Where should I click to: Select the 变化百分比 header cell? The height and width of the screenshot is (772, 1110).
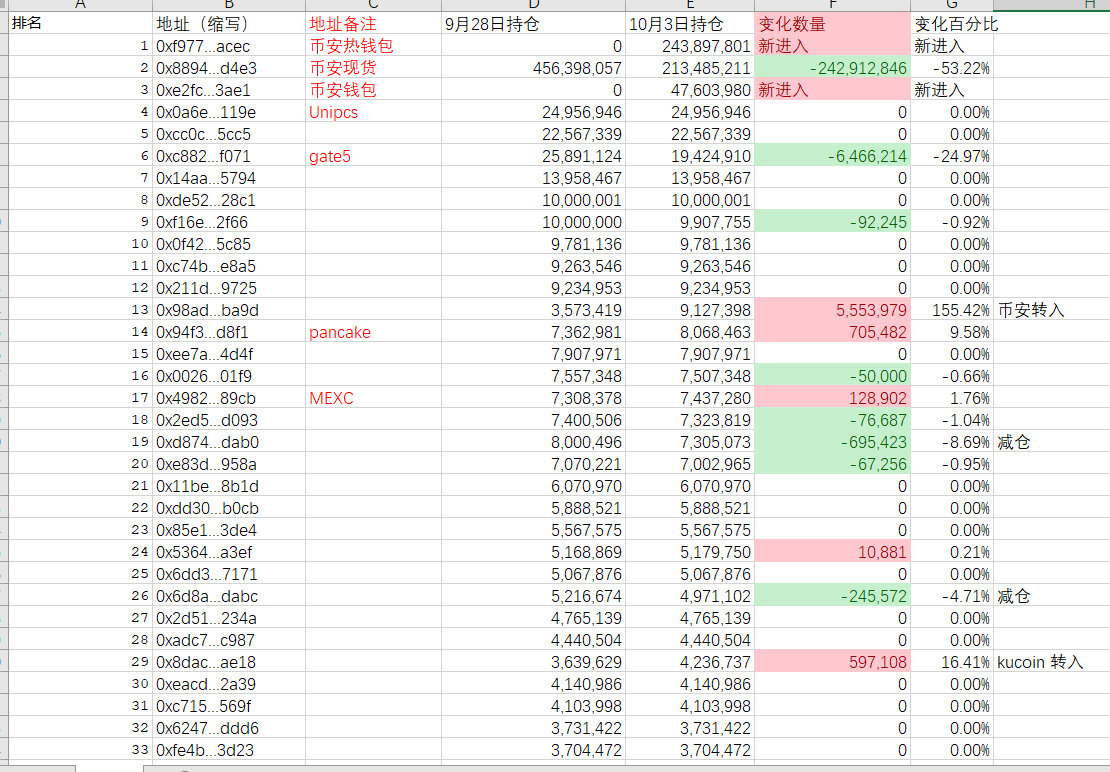pyautogui.click(x=951, y=23)
